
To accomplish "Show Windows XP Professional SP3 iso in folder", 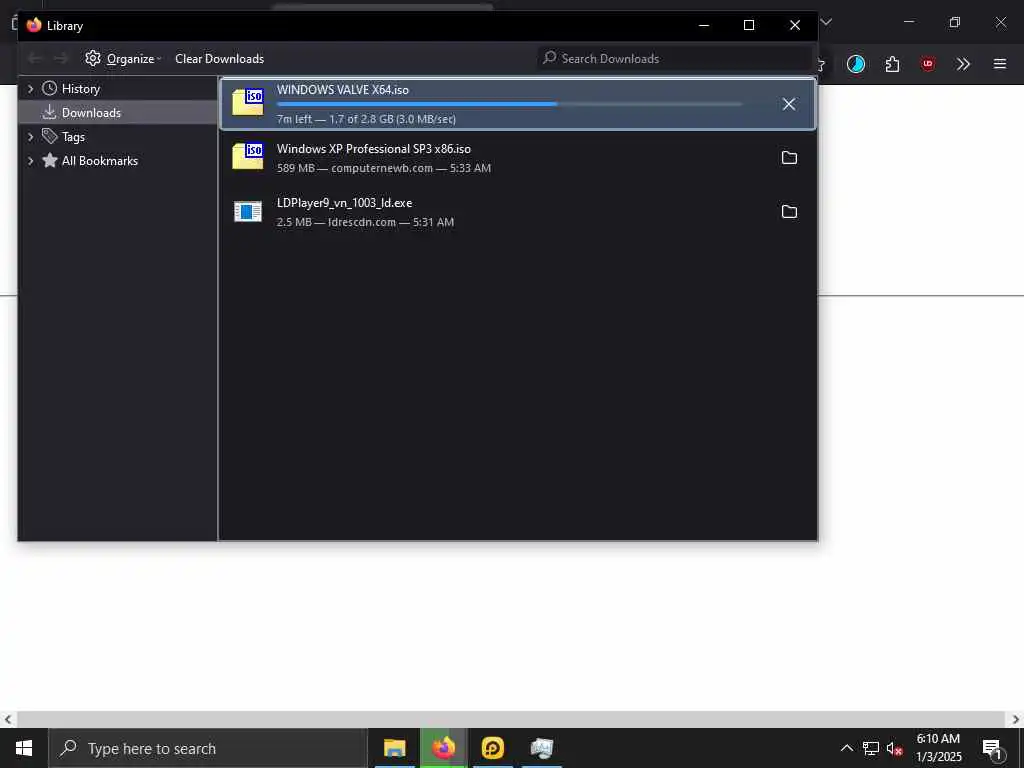I will [x=789, y=158].
